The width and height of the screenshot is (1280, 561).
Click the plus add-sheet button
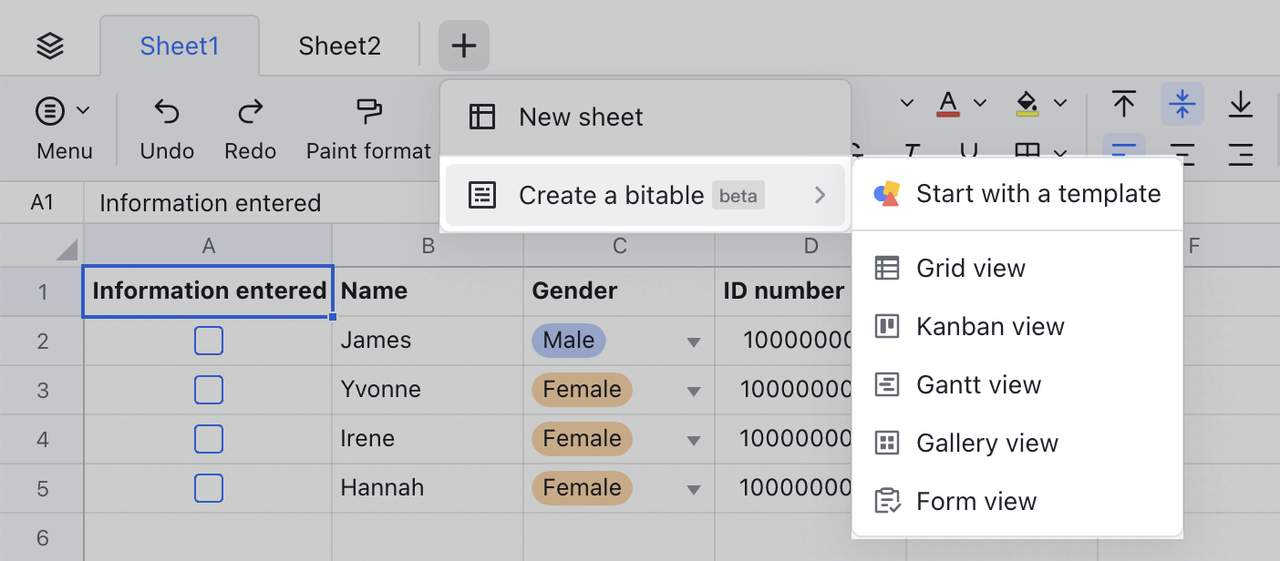click(464, 46)
